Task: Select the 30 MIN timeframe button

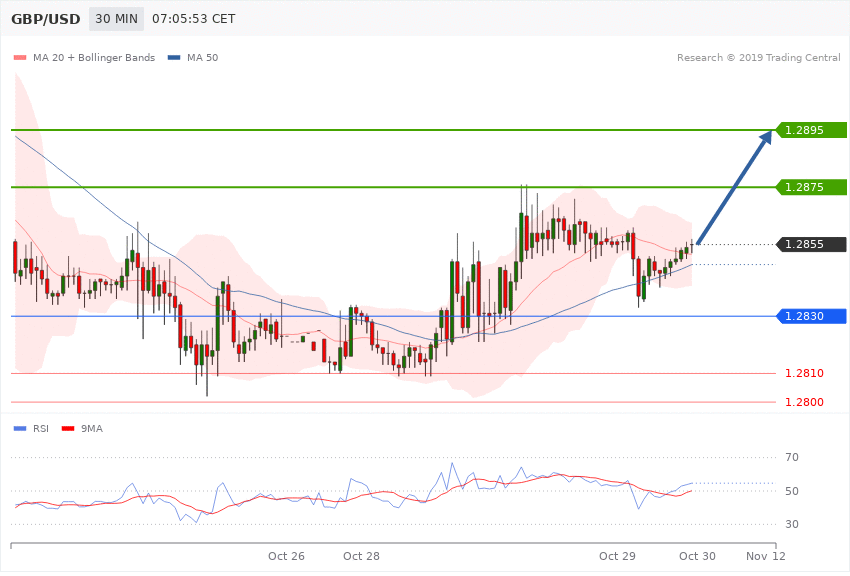Action: (117, 19)
